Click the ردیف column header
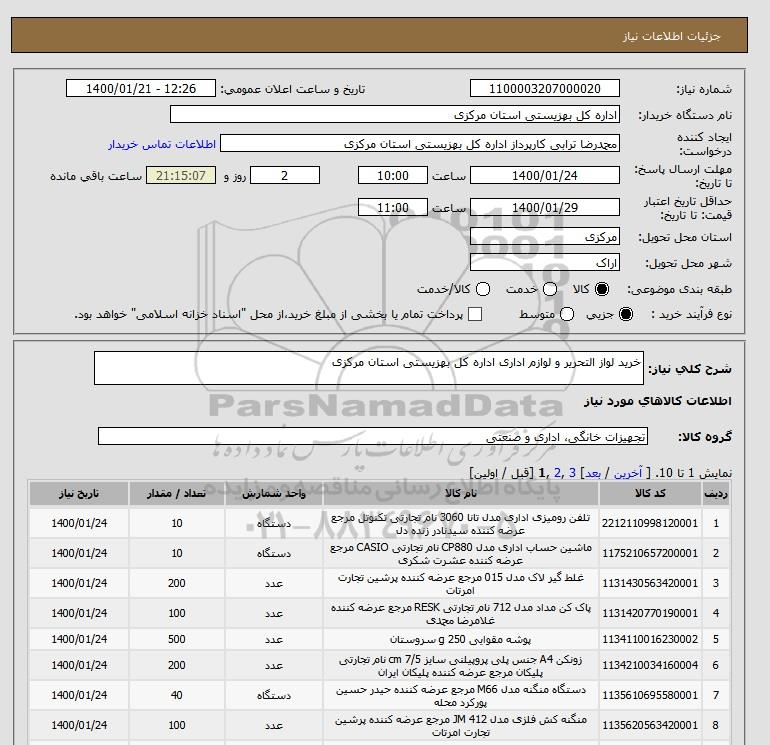 point(715,494)
